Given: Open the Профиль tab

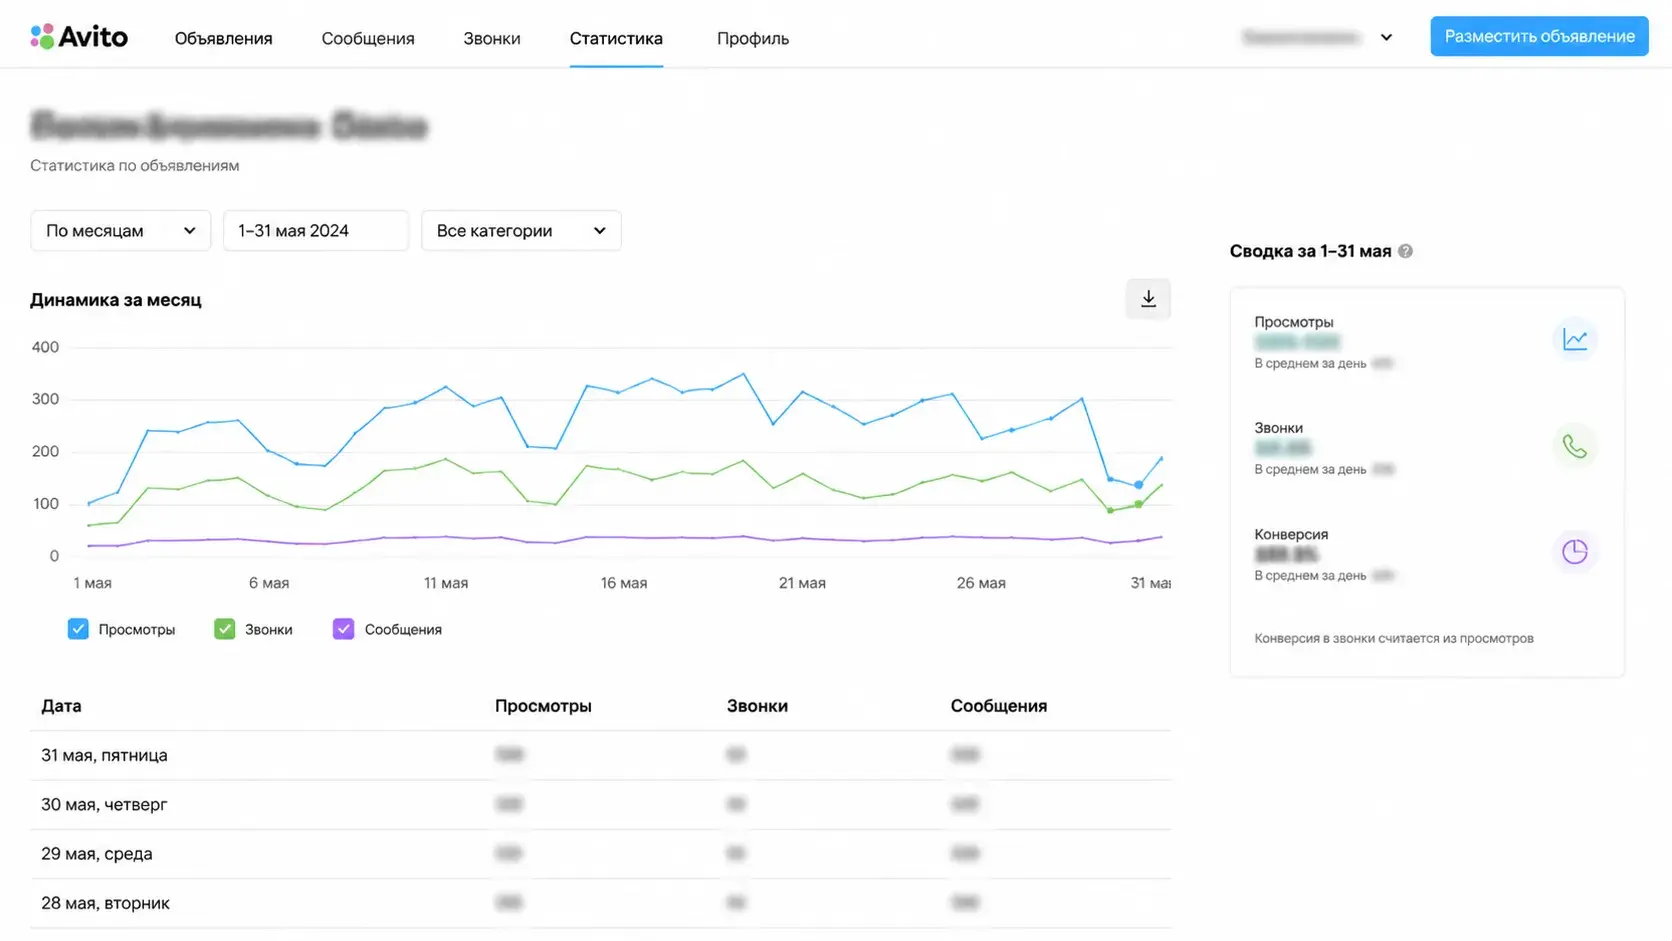Looking at the screenshot, I should coord(753,38).
